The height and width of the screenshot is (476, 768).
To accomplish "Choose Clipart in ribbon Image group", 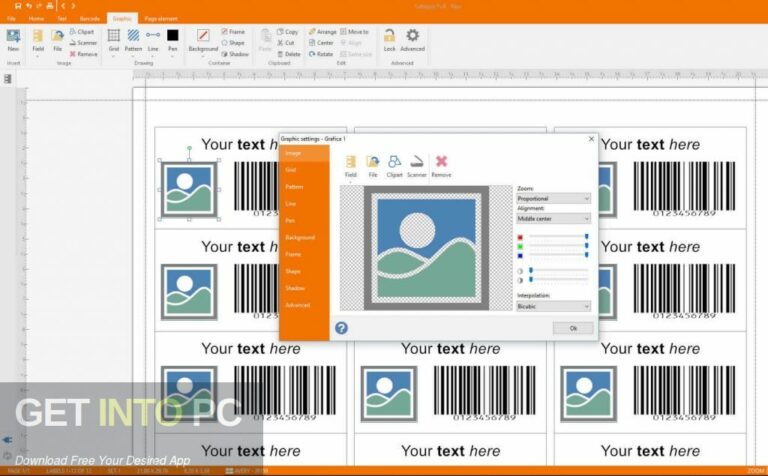I will click(81, 32).
